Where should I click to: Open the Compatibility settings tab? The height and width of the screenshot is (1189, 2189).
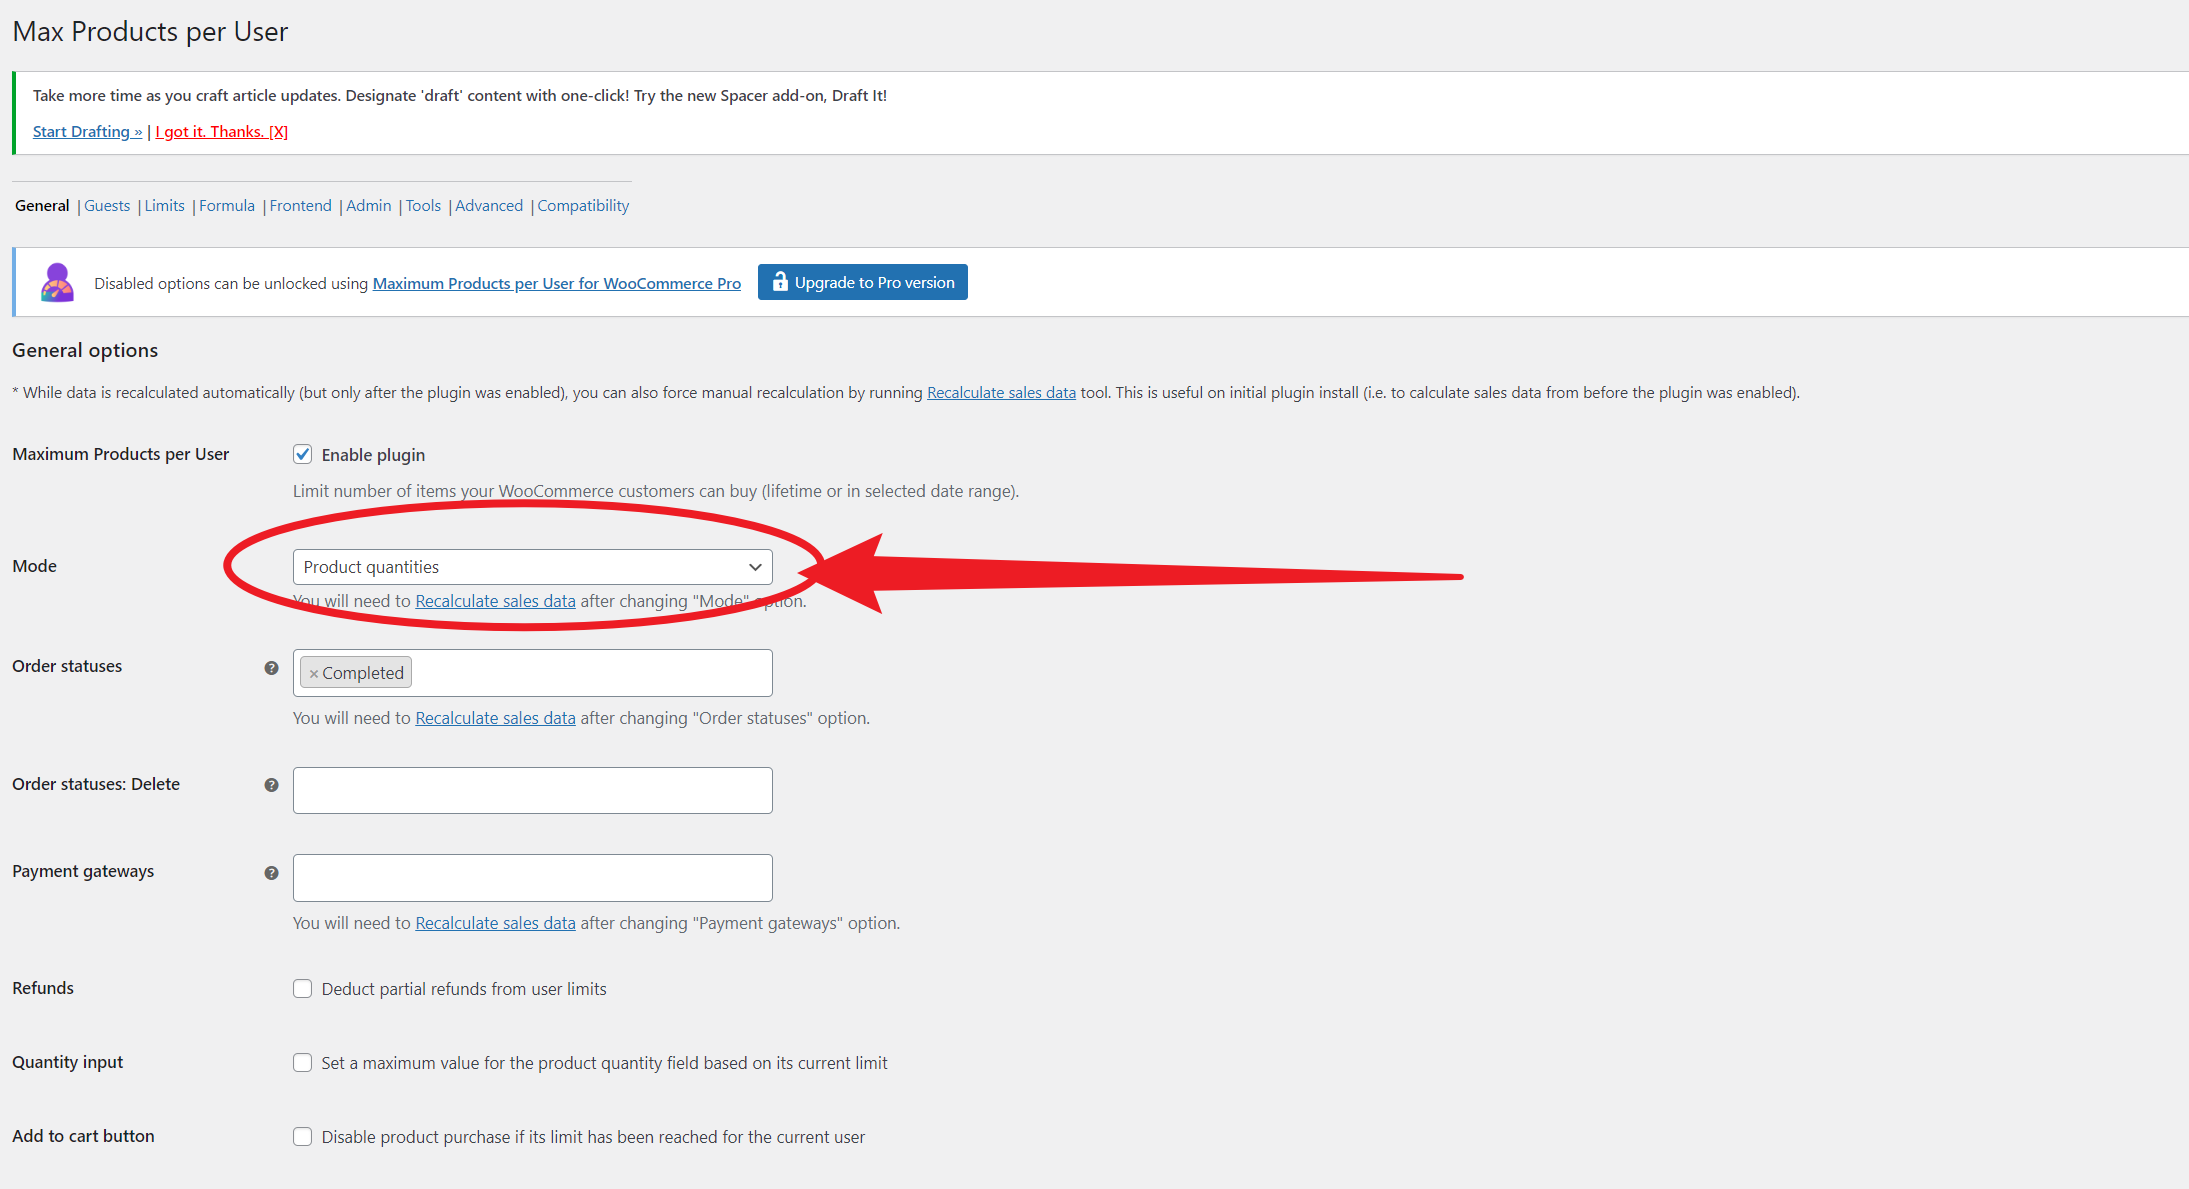(583, 205)
